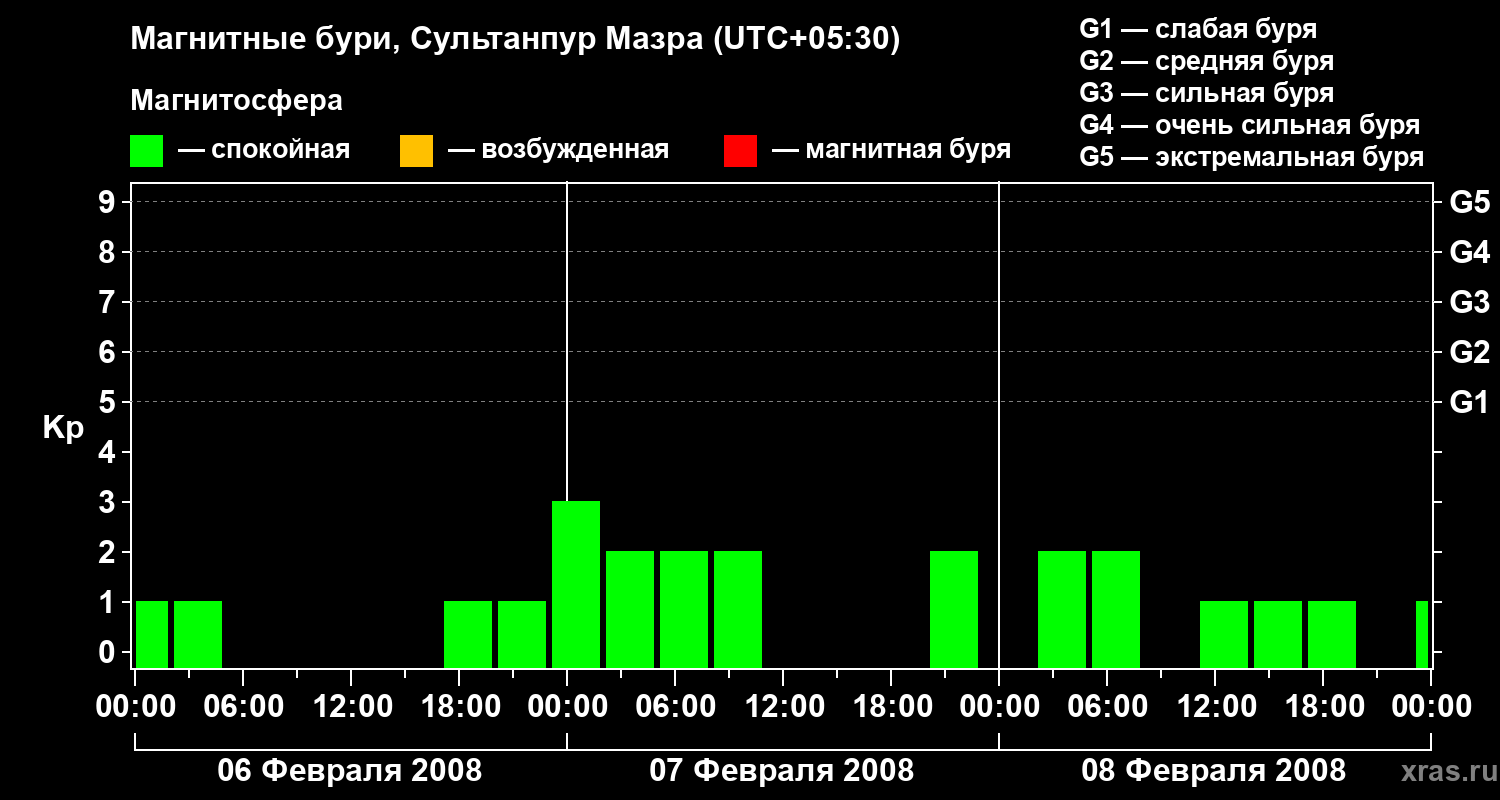This screenshot has height=800, width=1500.
Task: Click the '0' value on the Kp axis
Action: point(109,652)
